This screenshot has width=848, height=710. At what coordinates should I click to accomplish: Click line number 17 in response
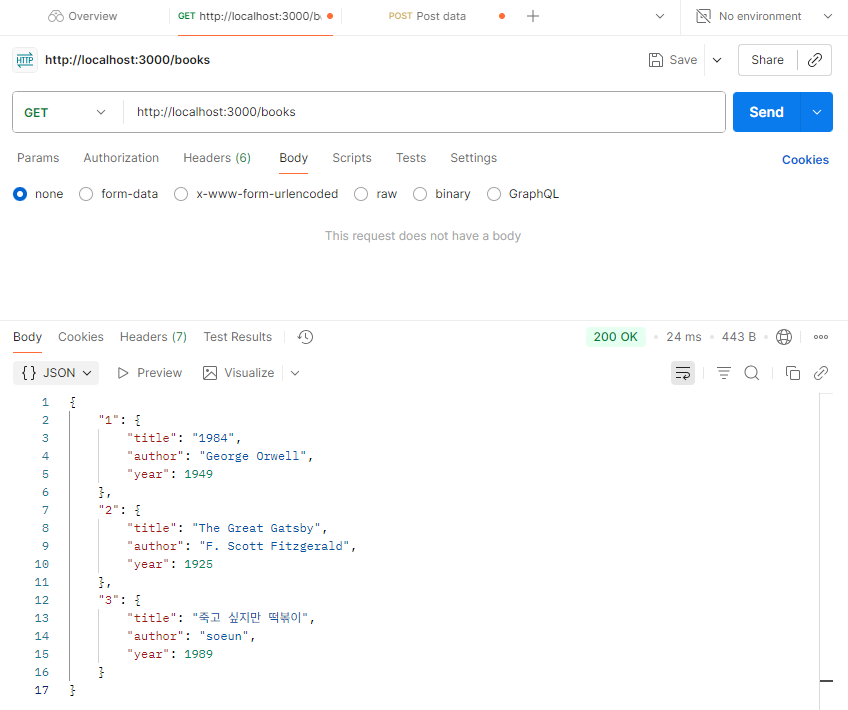(x=42, y=690)
